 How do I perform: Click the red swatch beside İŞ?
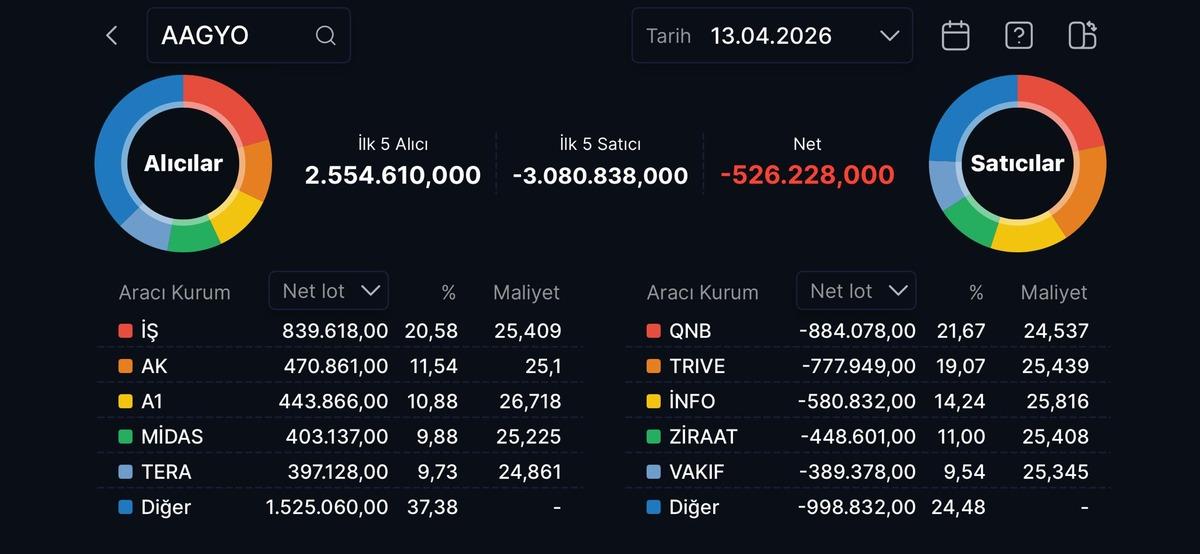[x=125, y=331]
